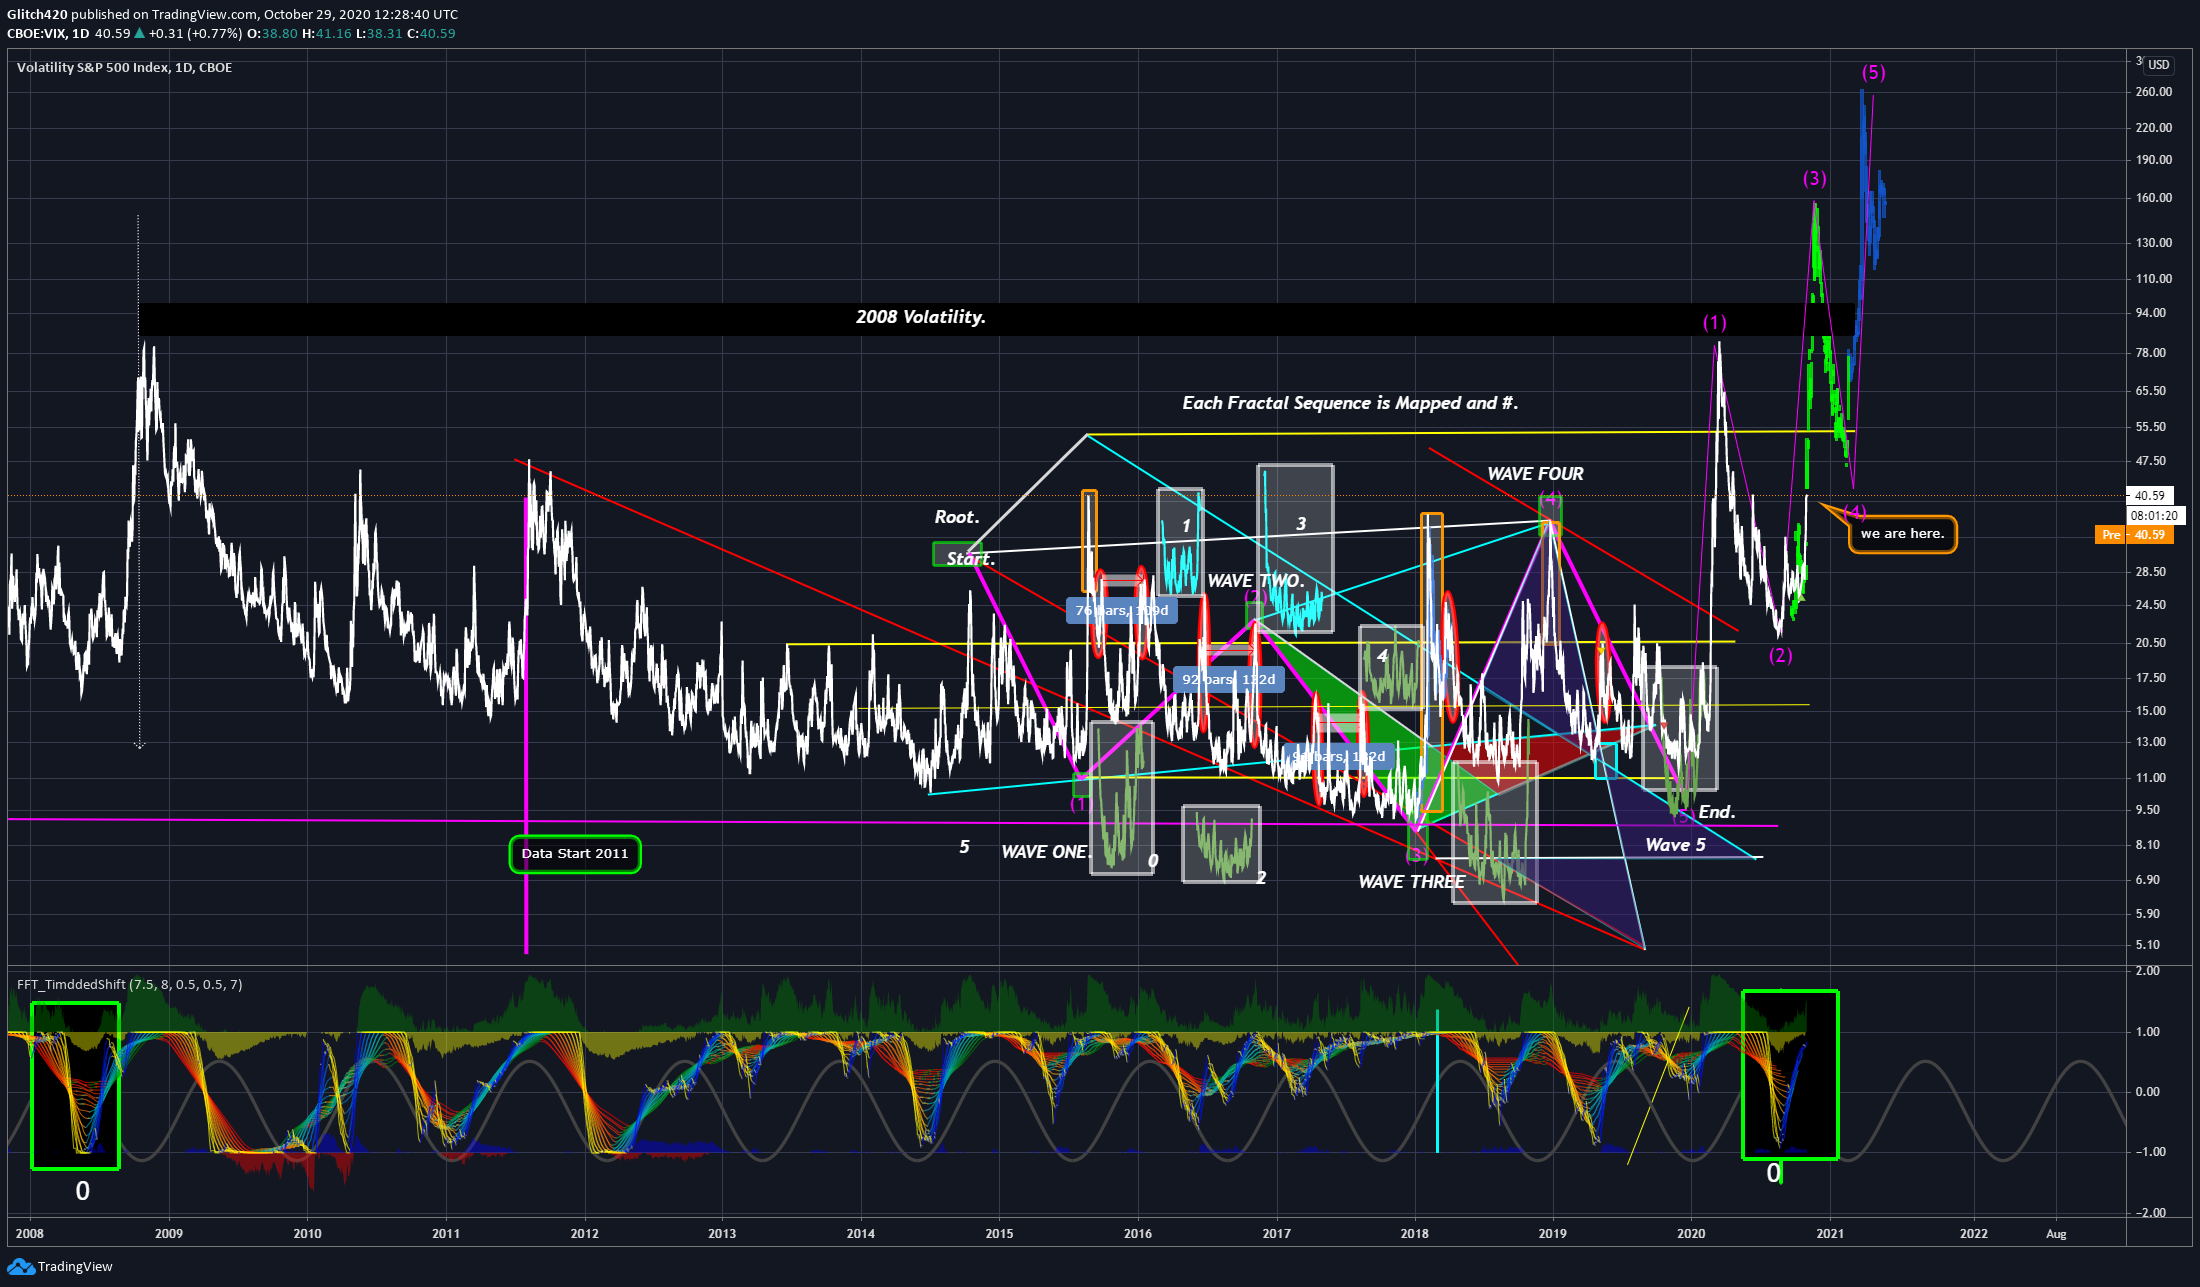
Task: Click the 2011 time axis label
Action: 446,1233
